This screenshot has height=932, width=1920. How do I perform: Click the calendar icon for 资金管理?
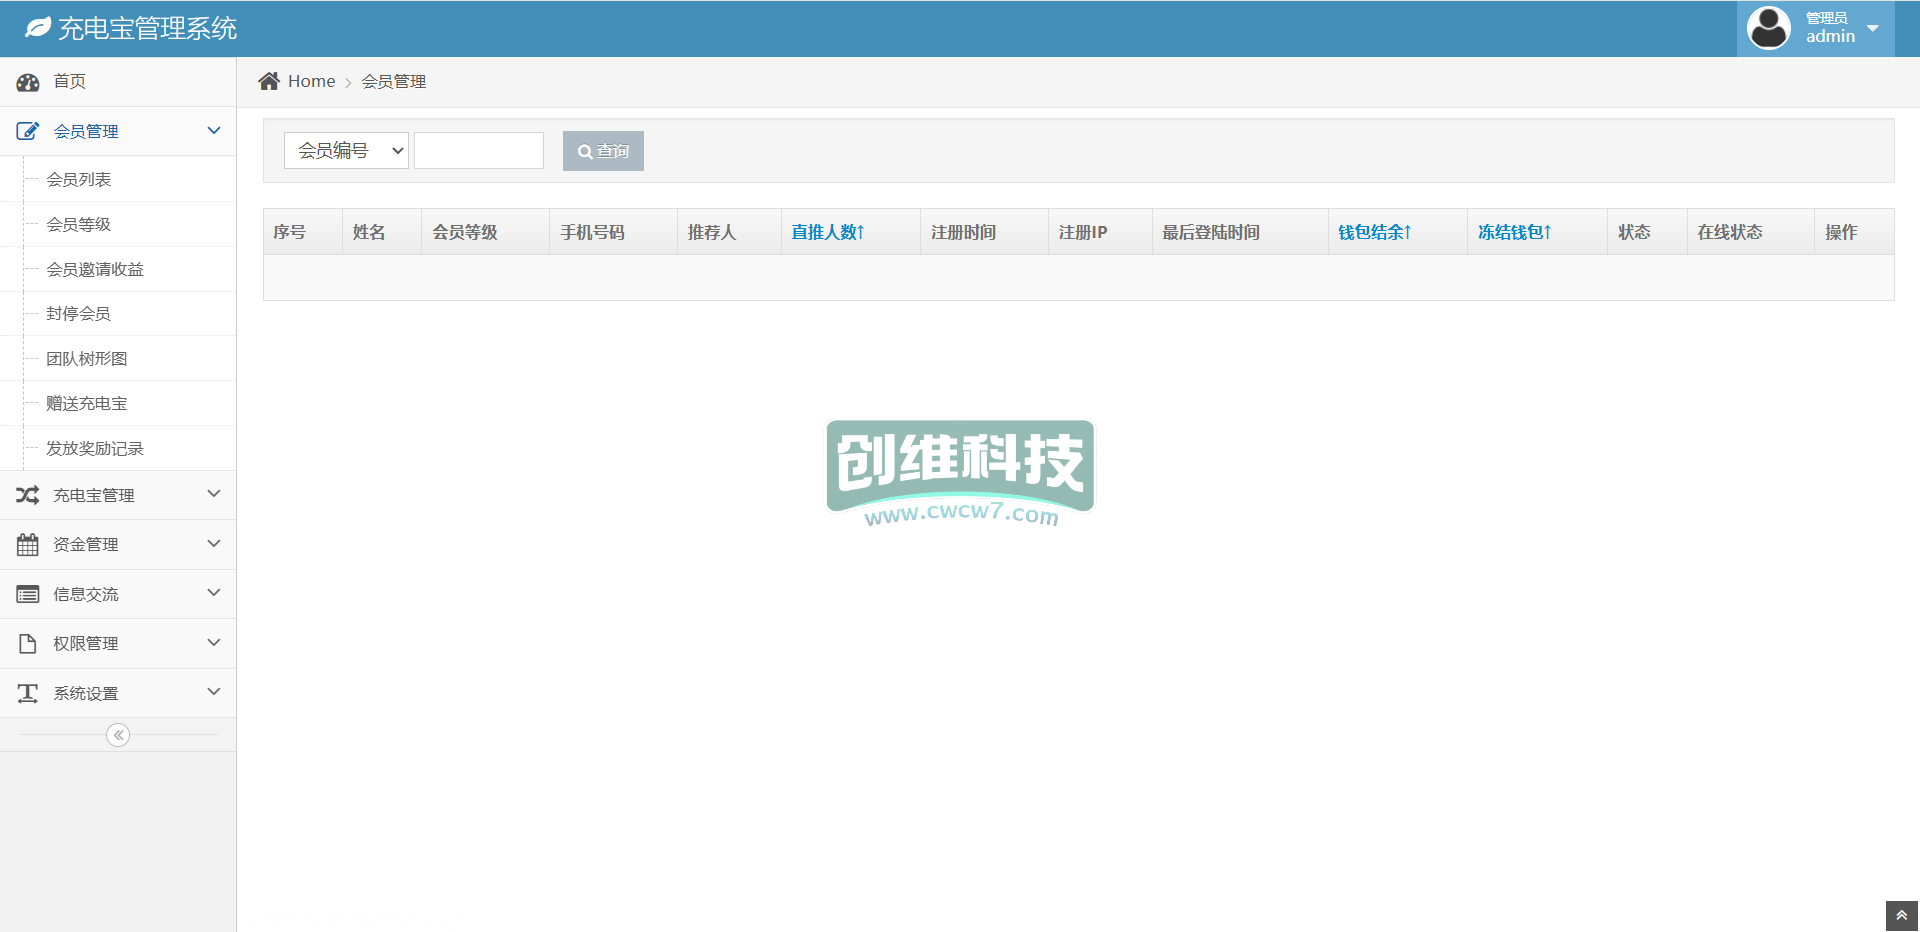pyautogui.click(x=28, y=545)
